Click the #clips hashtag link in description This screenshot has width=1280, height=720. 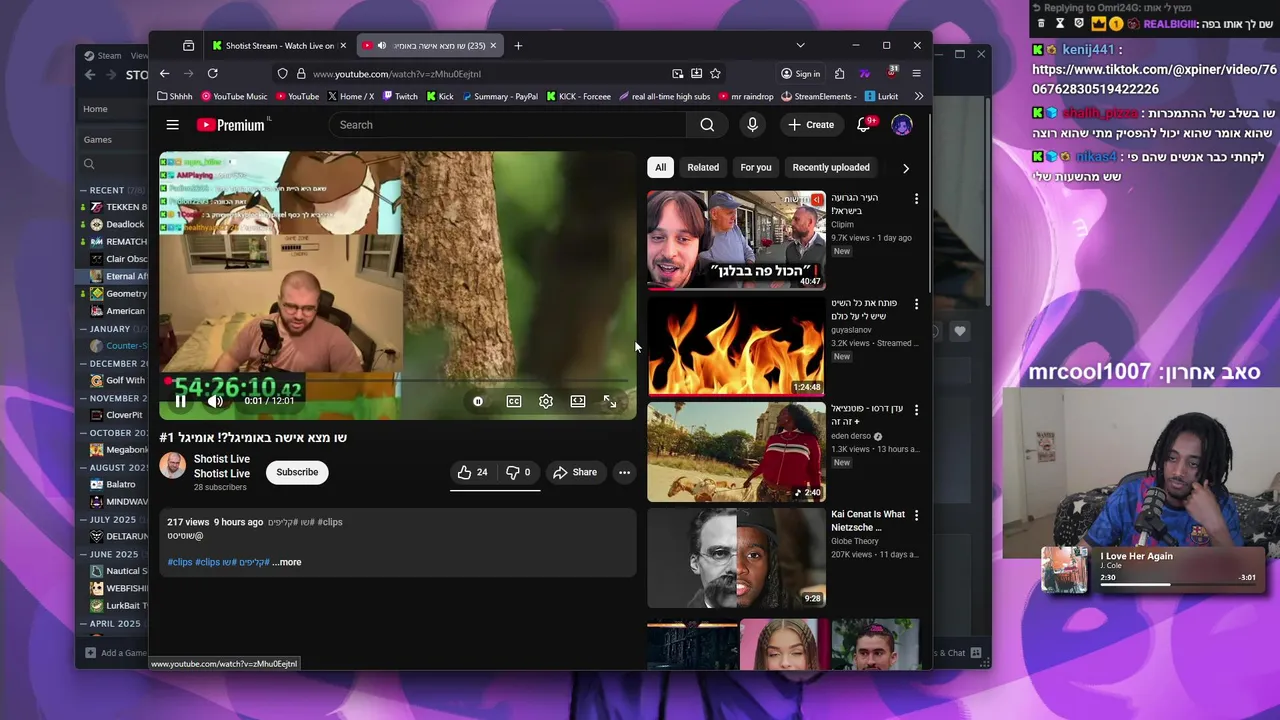pos(180,562)
